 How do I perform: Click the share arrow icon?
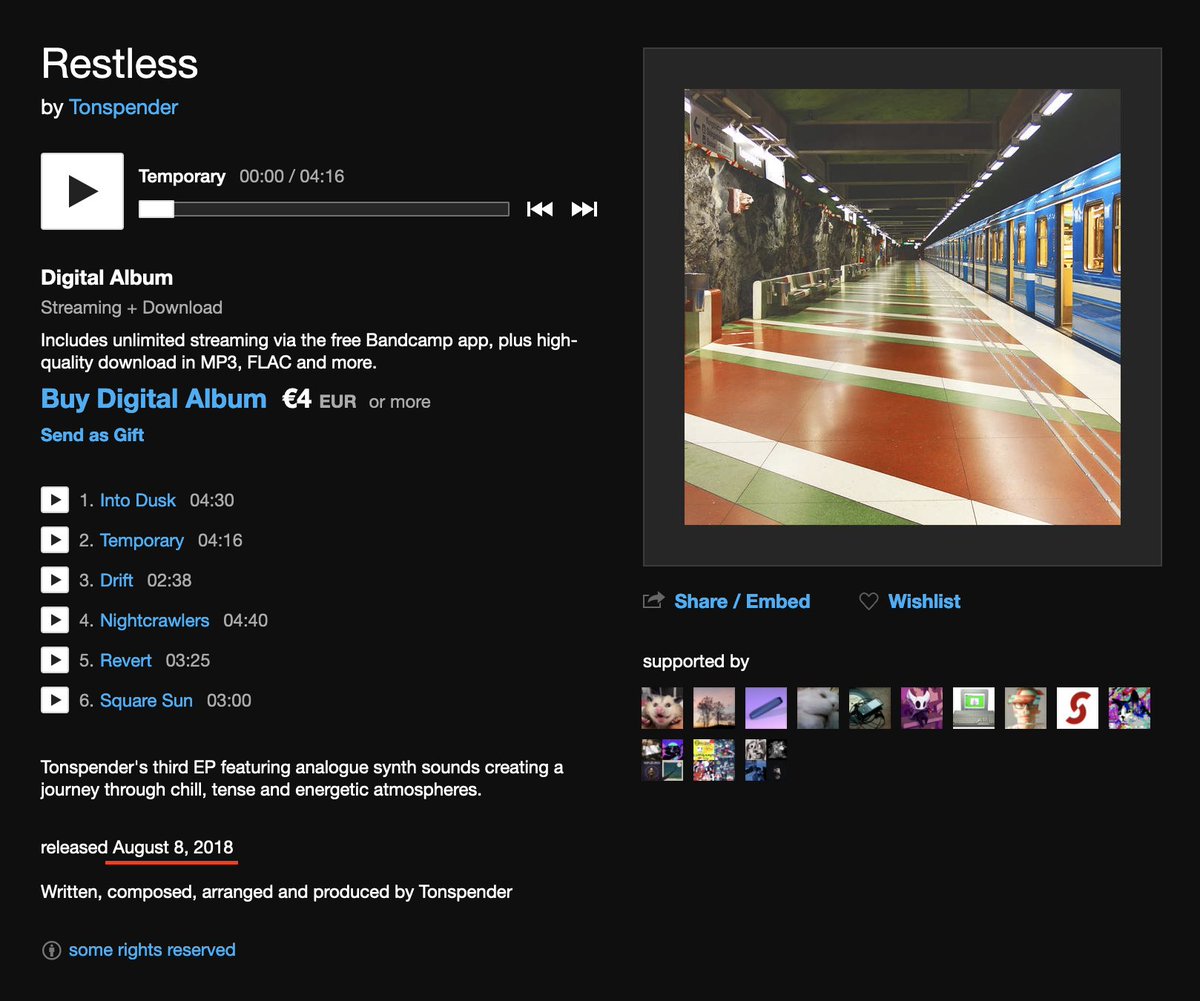(x=654, y=601)
